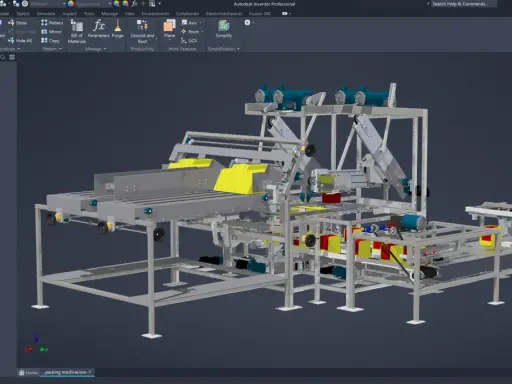512x384 pixels.
Task: Switch to the Tools ribbon tab
Action: pos(89,14)
